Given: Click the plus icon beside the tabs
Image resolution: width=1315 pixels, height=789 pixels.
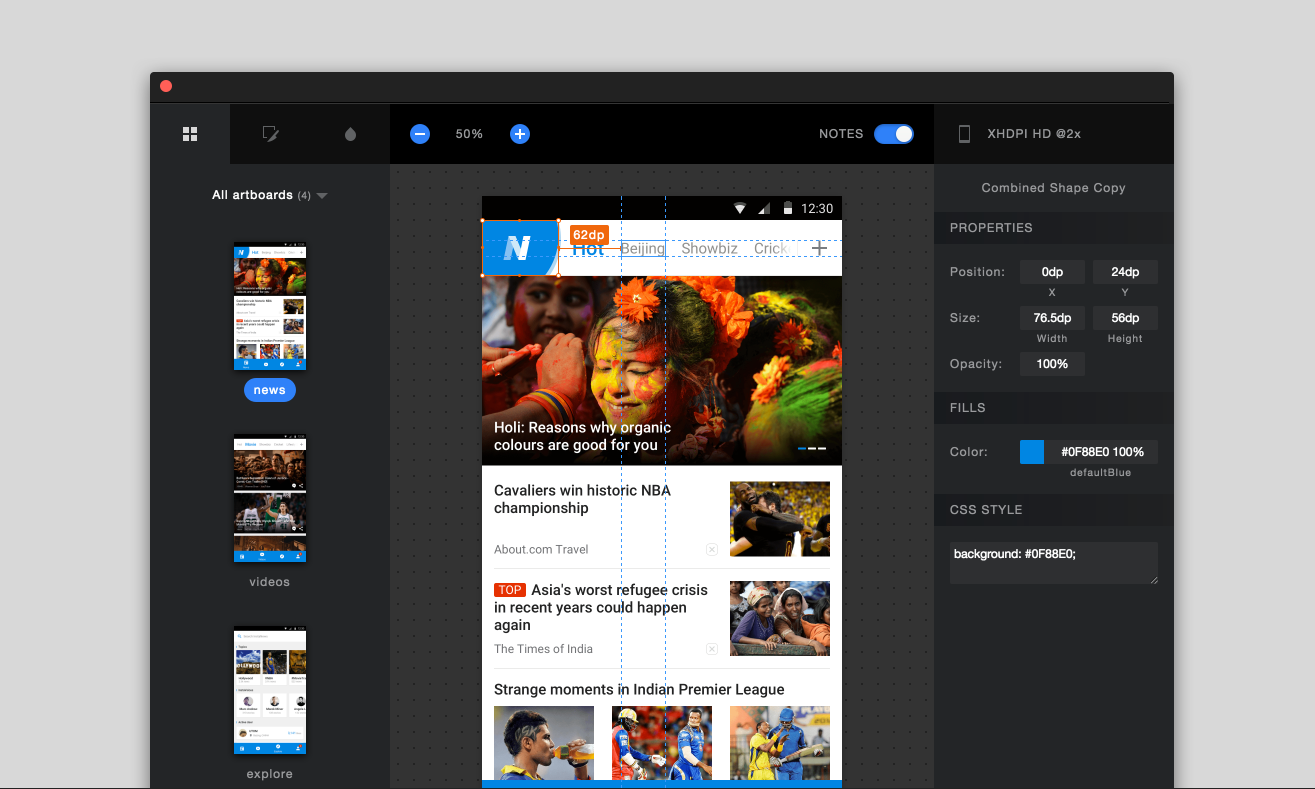Looking at the screenshot, I should click(x=819, y=248).
